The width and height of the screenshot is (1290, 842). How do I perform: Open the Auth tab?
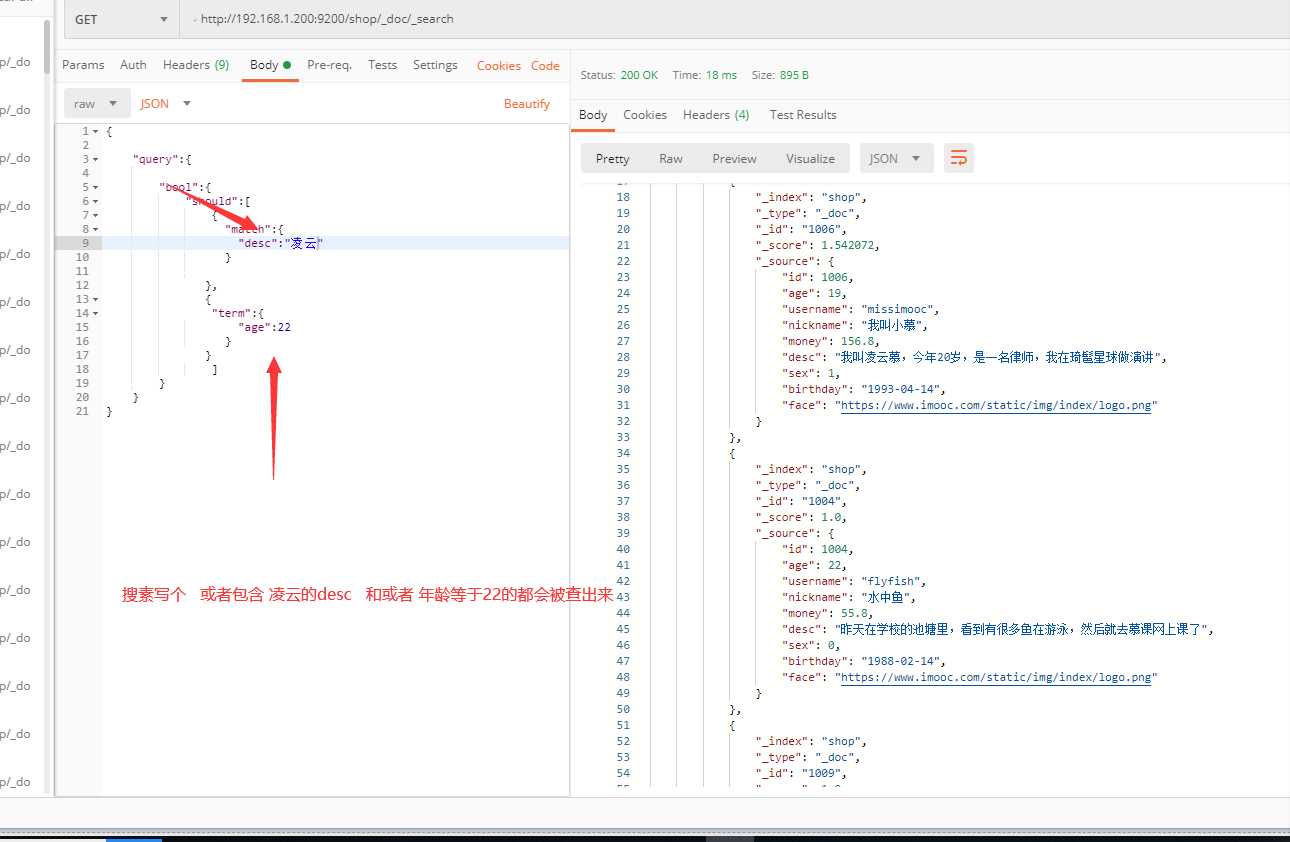pyautogui.click(x=133, y=65)
